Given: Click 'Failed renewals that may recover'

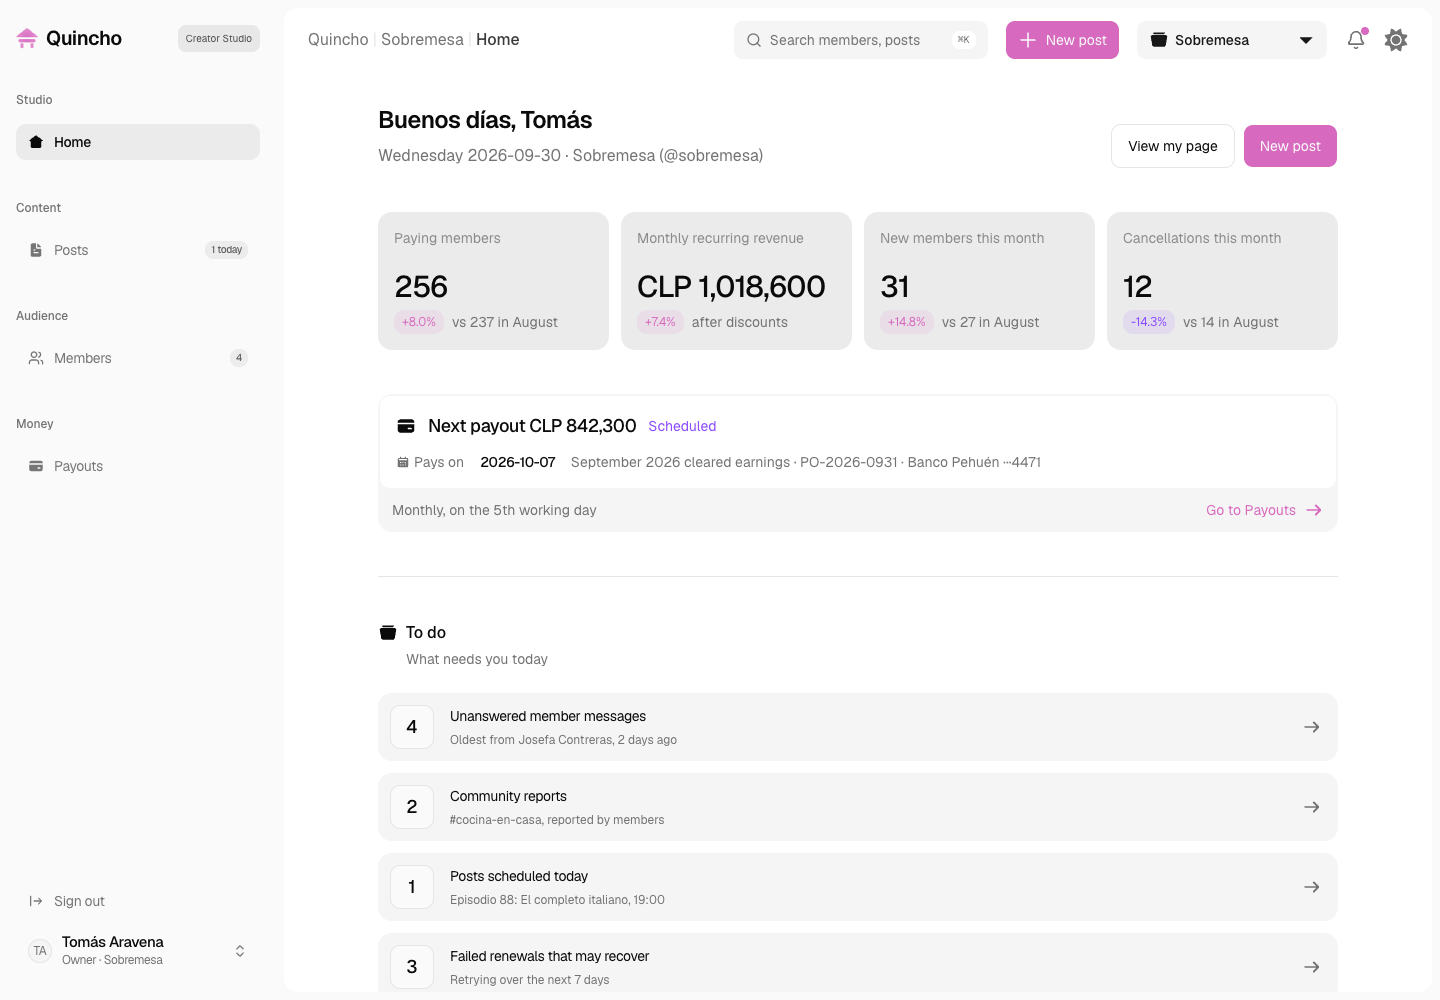Looking at the screenshot, I should (549, 956).
